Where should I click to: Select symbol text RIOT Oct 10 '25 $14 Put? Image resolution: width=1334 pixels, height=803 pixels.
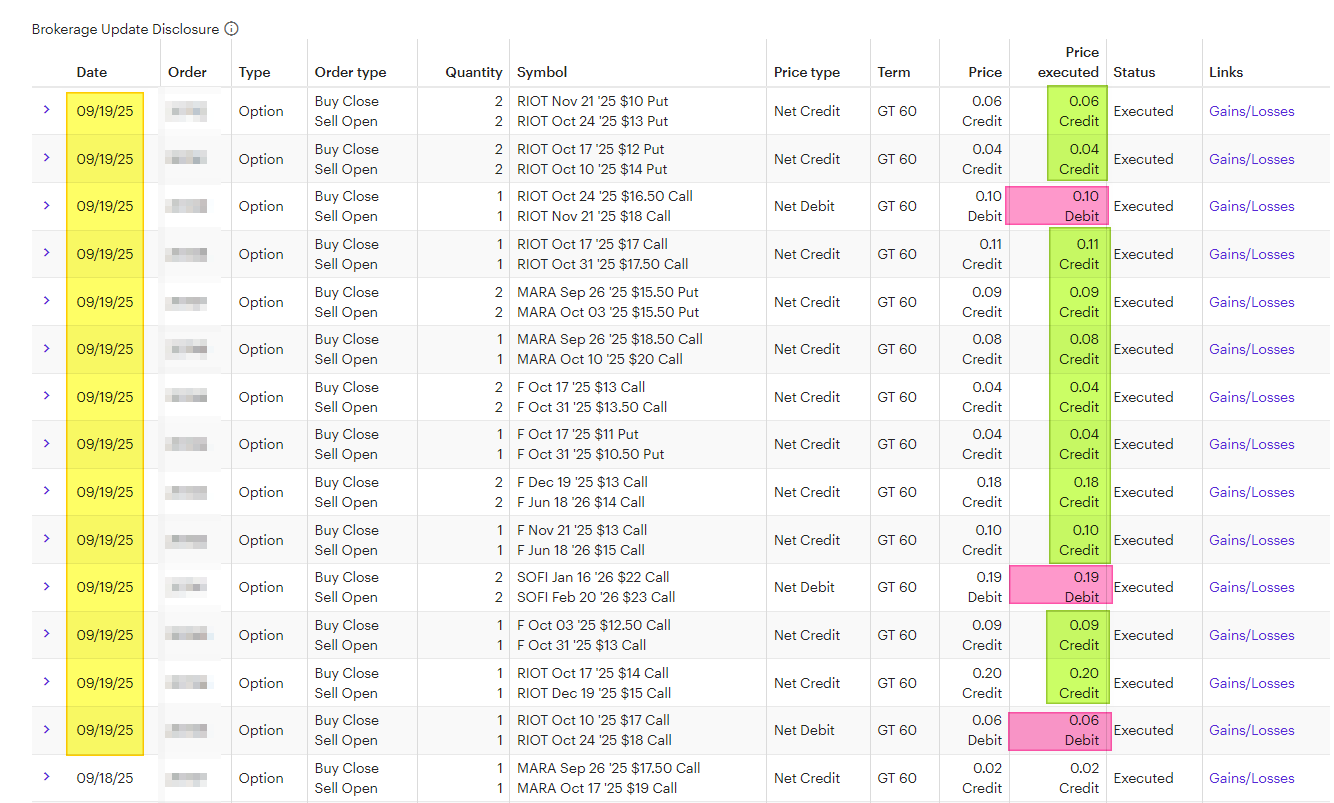point(592,169)
